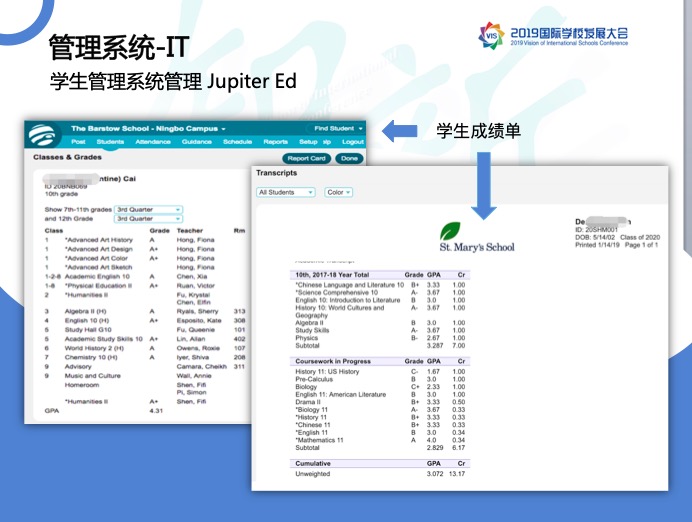Select Algebra II (H) class
The image size is (692, 522).
click(x=86, y=312)
